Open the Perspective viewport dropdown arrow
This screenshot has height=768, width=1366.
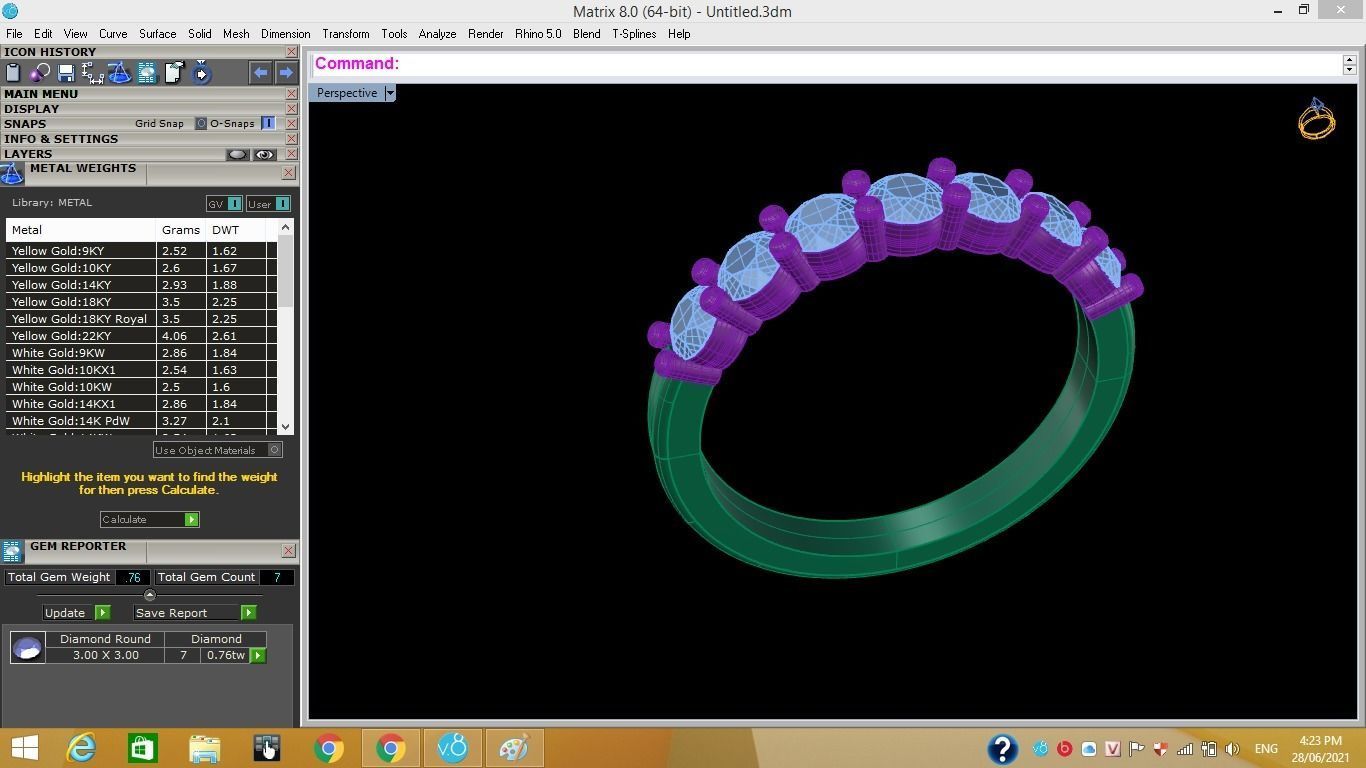tap(390, 93)
